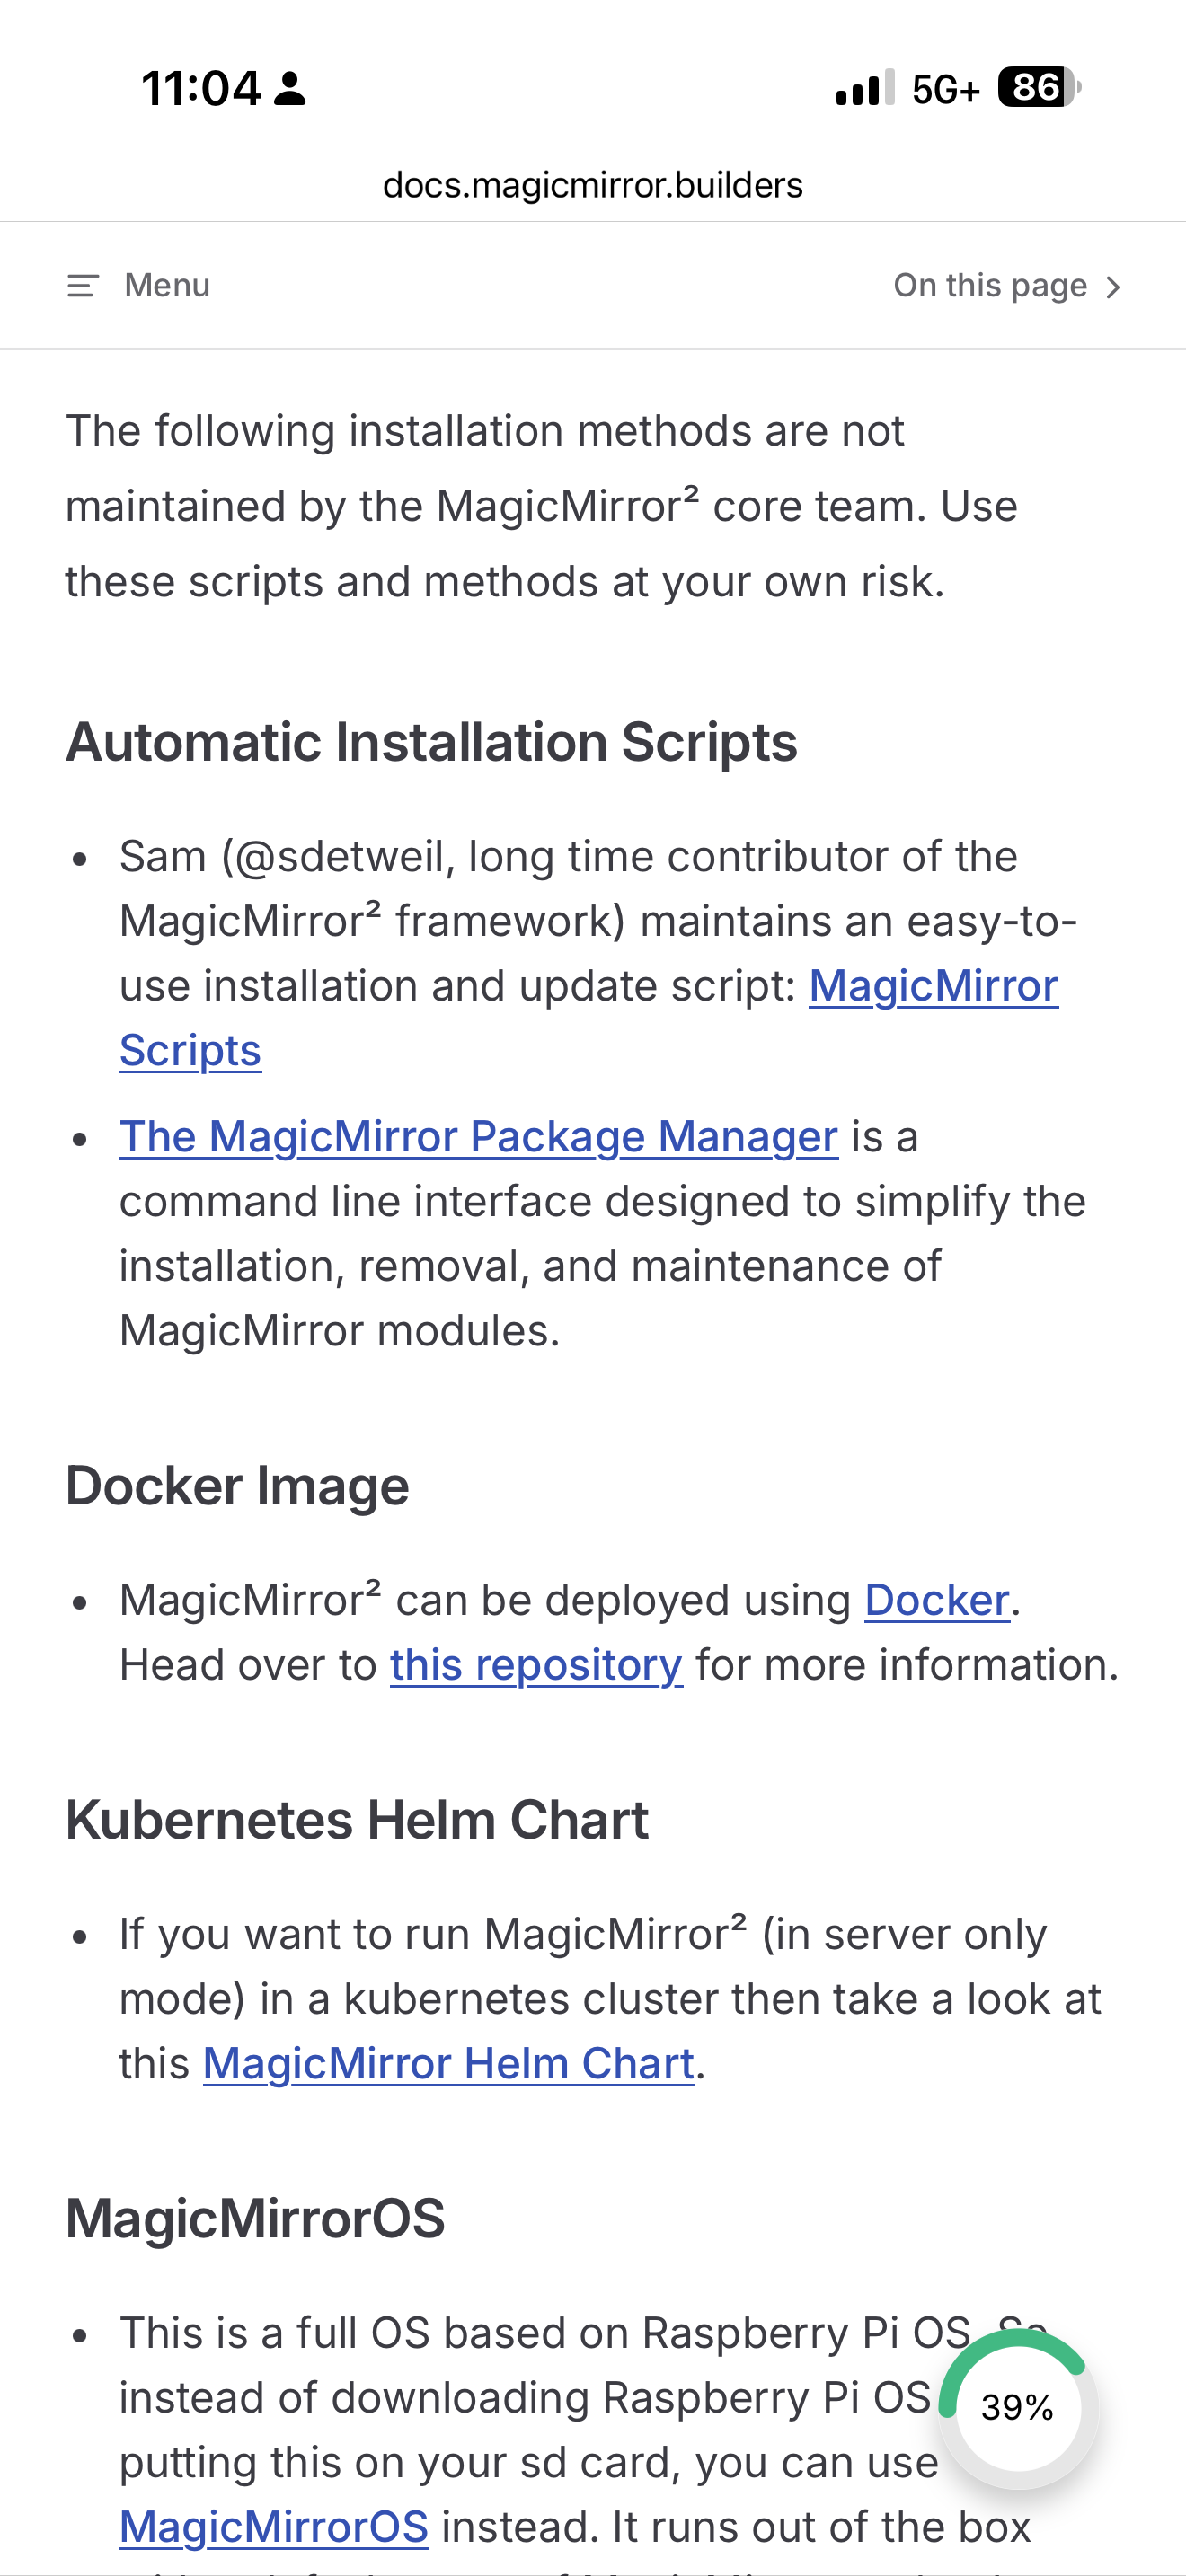Follow The MagicMirror Package Manager link
The image size is (1186, 2576).
[478, 1137]
